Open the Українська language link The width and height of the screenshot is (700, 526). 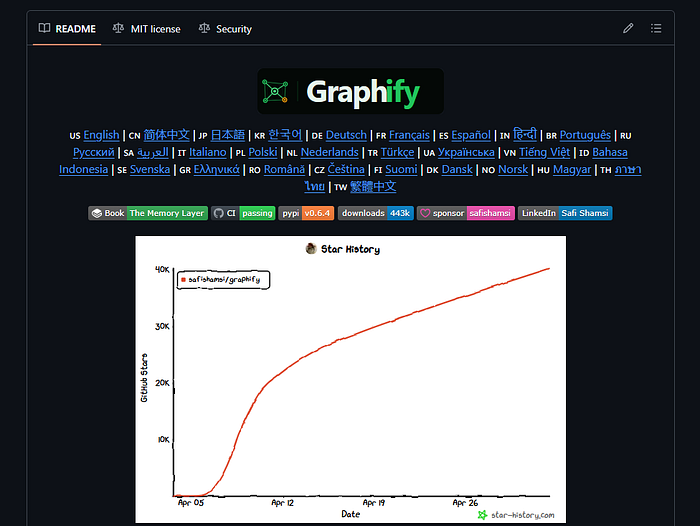pos(466,152)
